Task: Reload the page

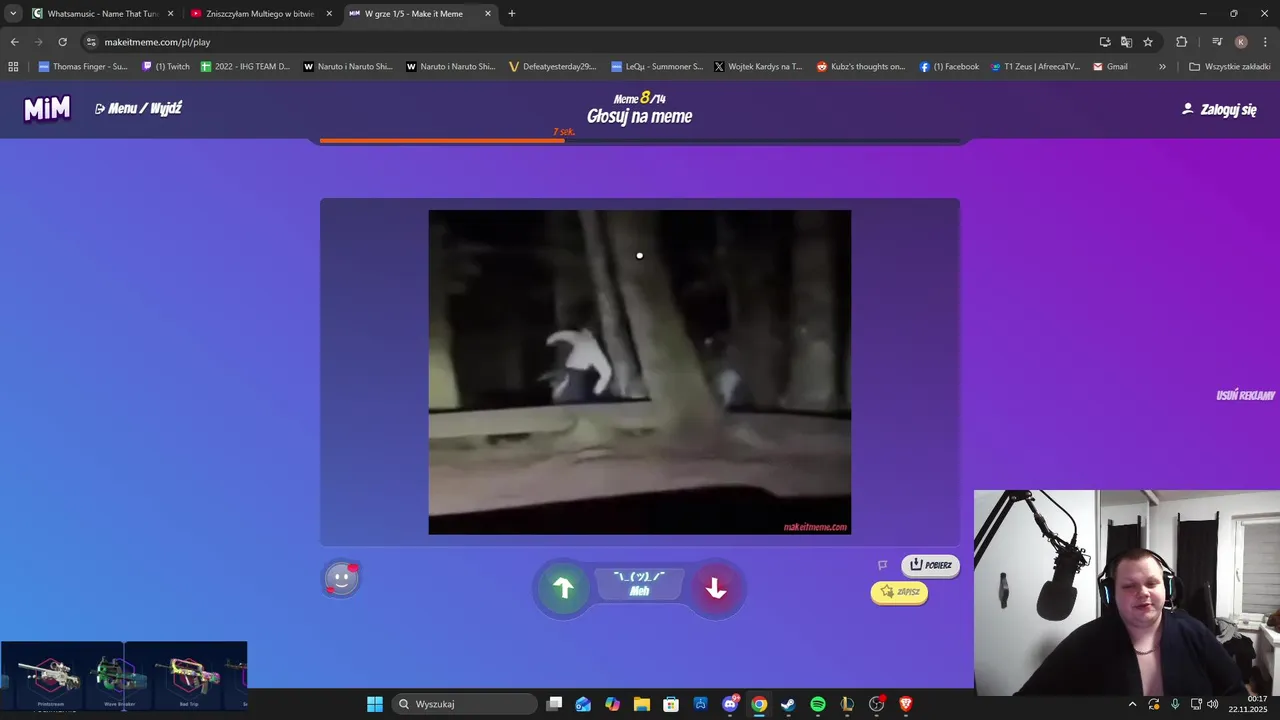Action: pyautogui.click(x=62, y=42)
